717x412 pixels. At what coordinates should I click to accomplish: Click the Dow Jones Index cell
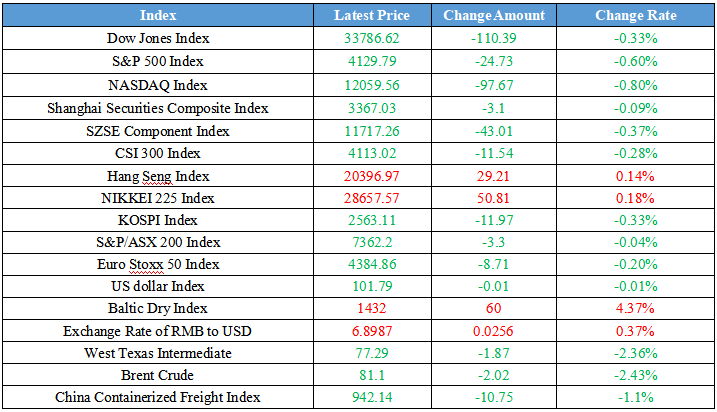coord(158,39)
